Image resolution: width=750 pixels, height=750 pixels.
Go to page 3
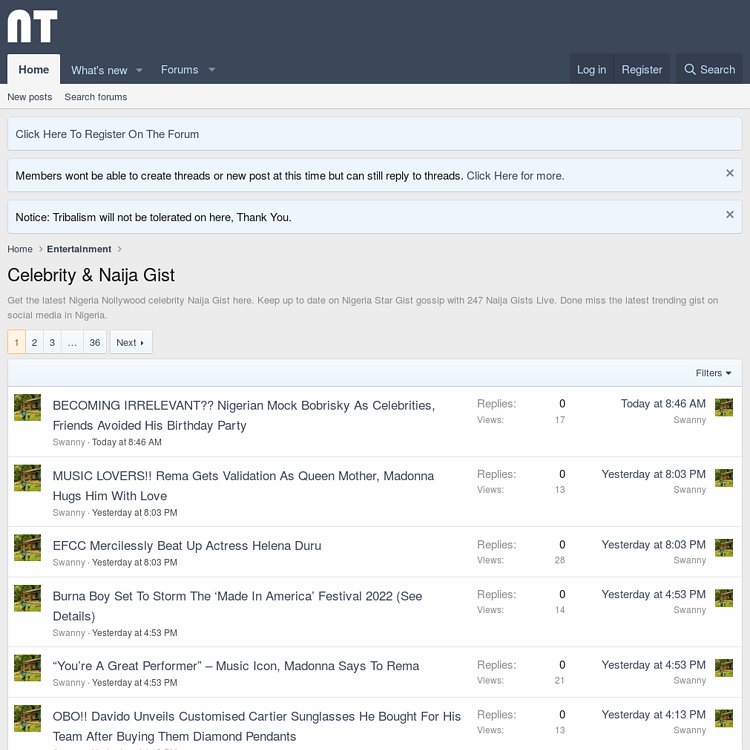click(52, 342)
